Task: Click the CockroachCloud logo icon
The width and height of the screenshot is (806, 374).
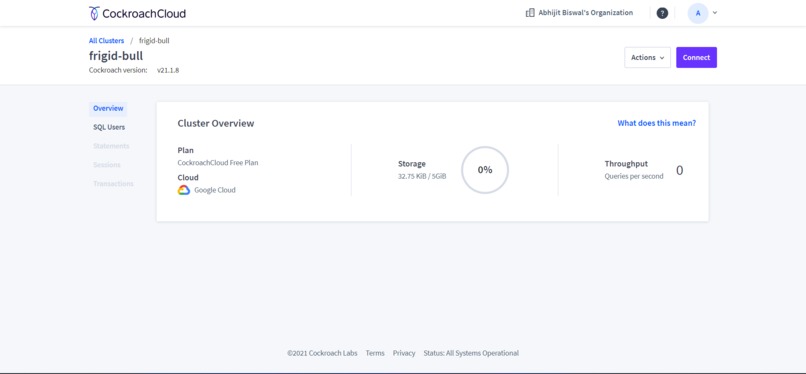Action: coord(94,13)
